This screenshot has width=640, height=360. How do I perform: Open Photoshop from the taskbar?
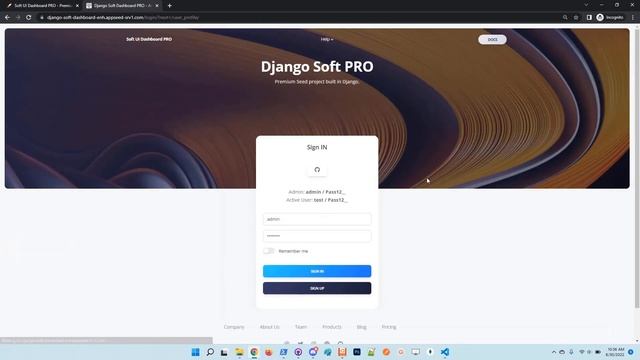(357, 352)
